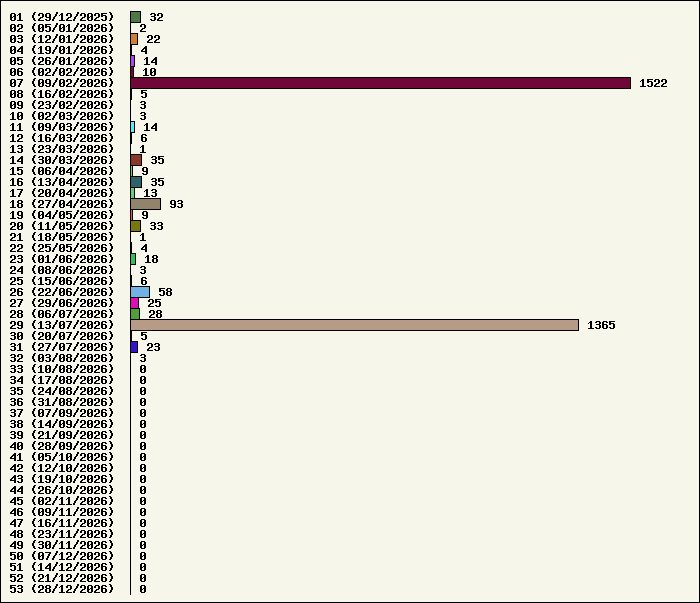This screenshot has height=603, width=700.
Task: Click the brown week 14 bar
Action: tap(136, 160)
